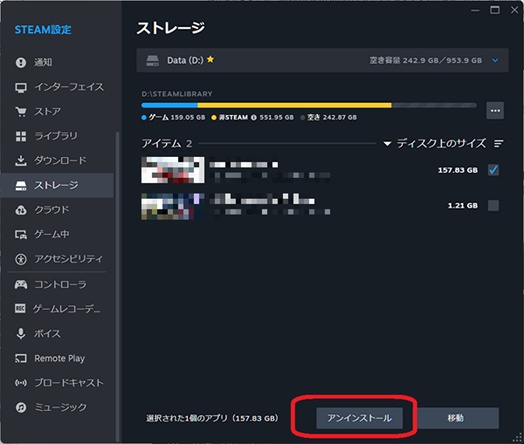The width and height of the screenshot is (524, 444).
Task: Click the disk drive icon in Data (D:) bar
Action: pos(153,60)
